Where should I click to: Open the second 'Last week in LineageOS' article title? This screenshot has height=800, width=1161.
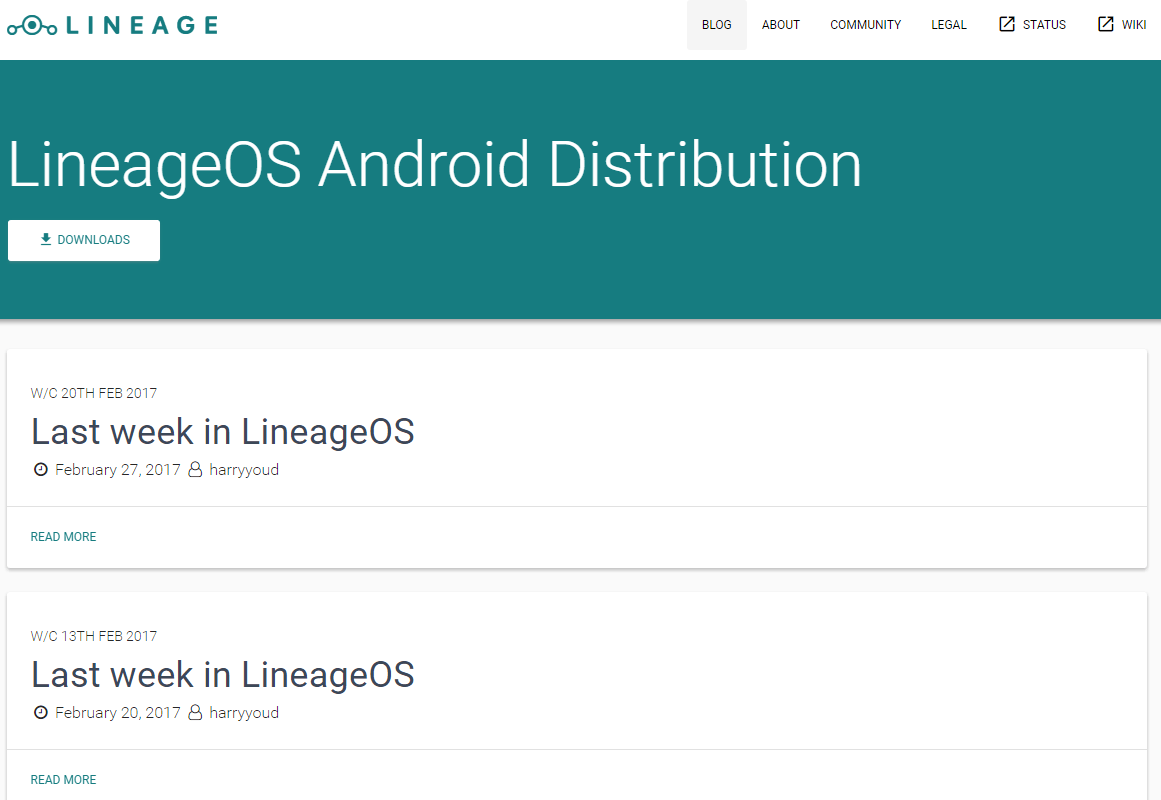point(223,674)
